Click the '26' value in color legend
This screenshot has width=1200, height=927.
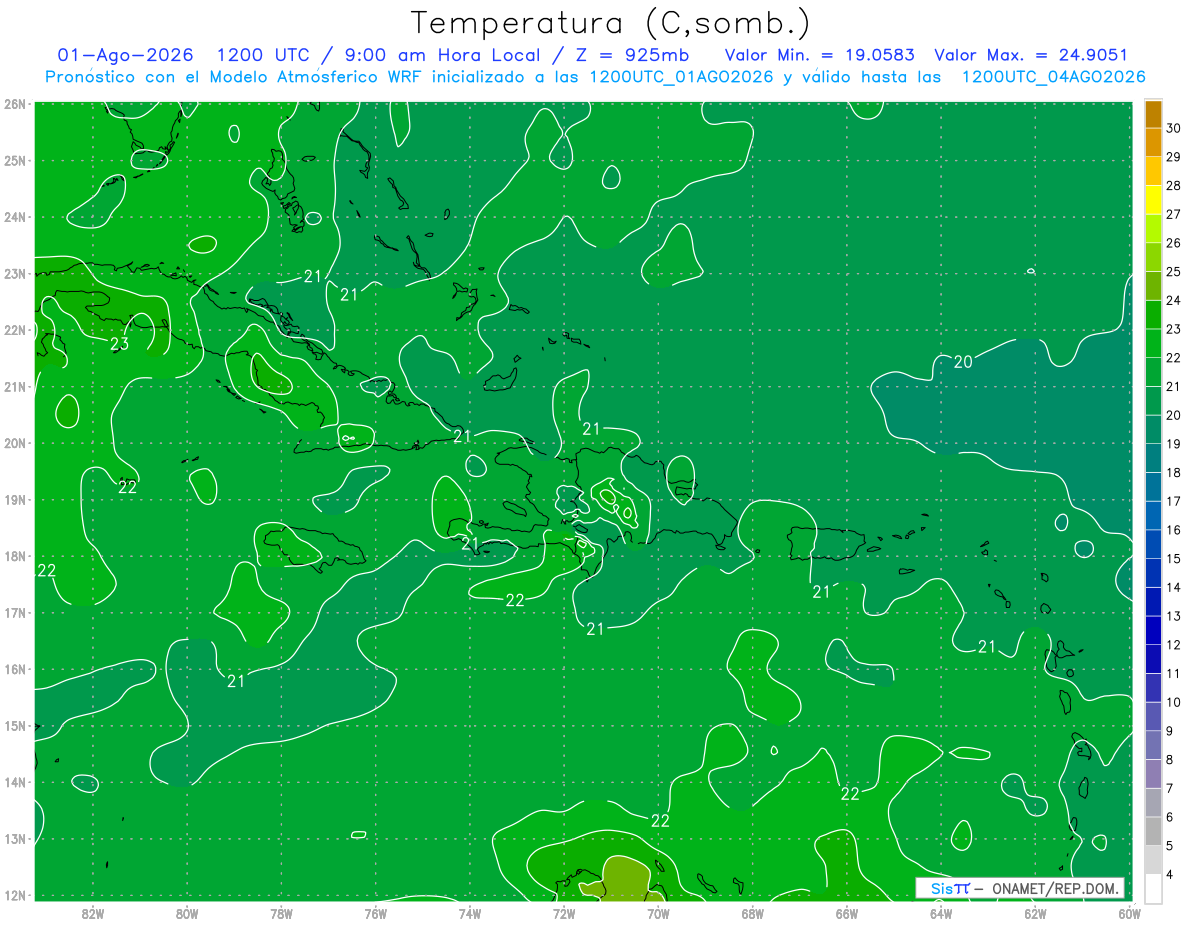1173,243
